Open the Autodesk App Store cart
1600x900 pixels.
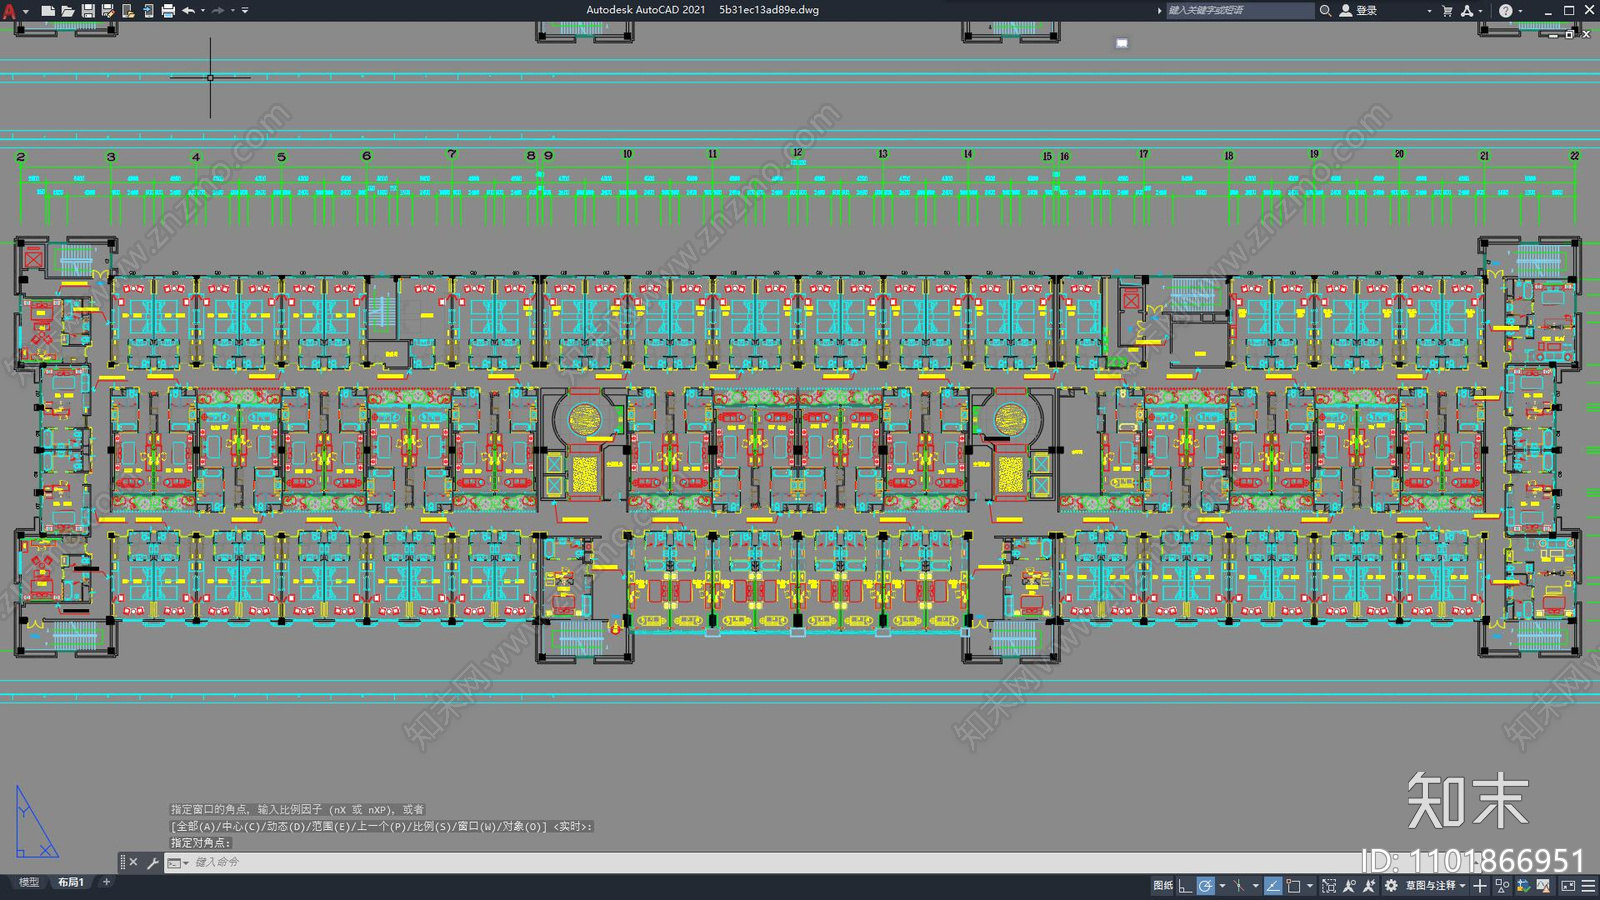(1447, 10)
